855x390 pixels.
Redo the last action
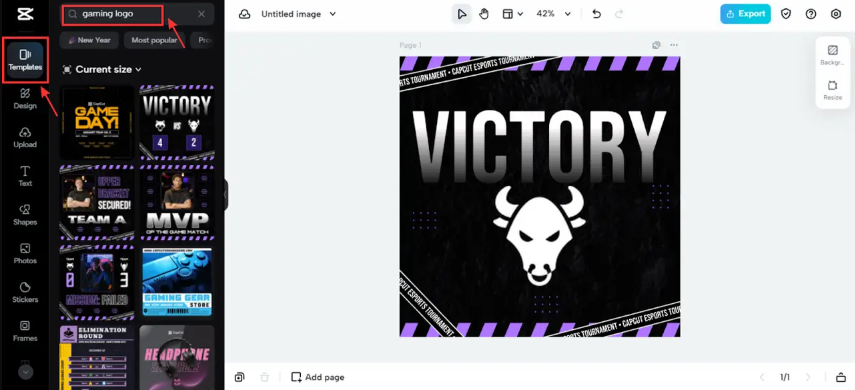click(619, 14)
